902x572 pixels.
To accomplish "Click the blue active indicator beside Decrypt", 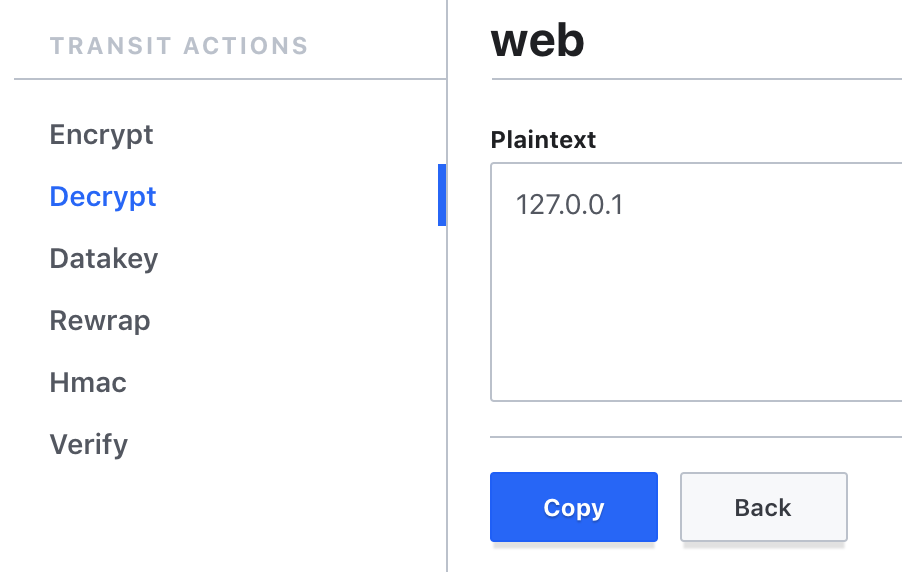I will click(x=442, y=195).
